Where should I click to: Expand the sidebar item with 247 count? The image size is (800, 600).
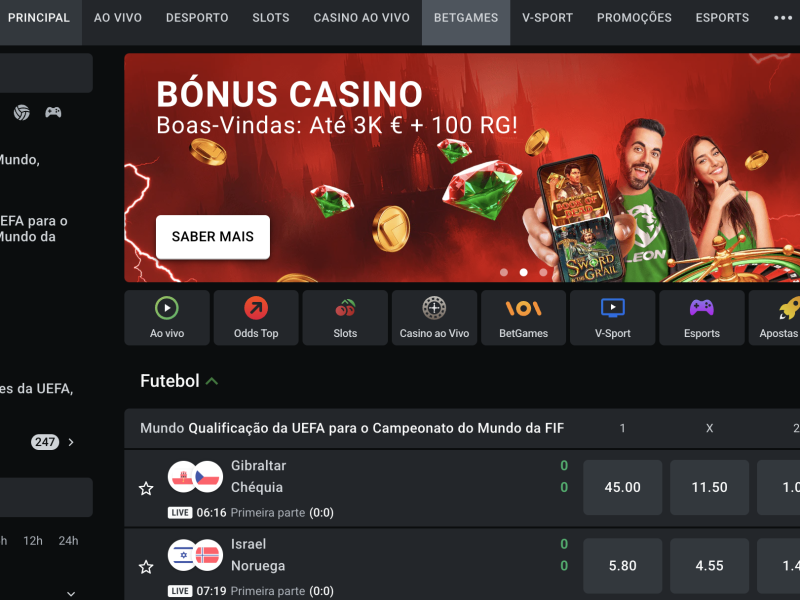pyautogui.click(x=71, y=442)
